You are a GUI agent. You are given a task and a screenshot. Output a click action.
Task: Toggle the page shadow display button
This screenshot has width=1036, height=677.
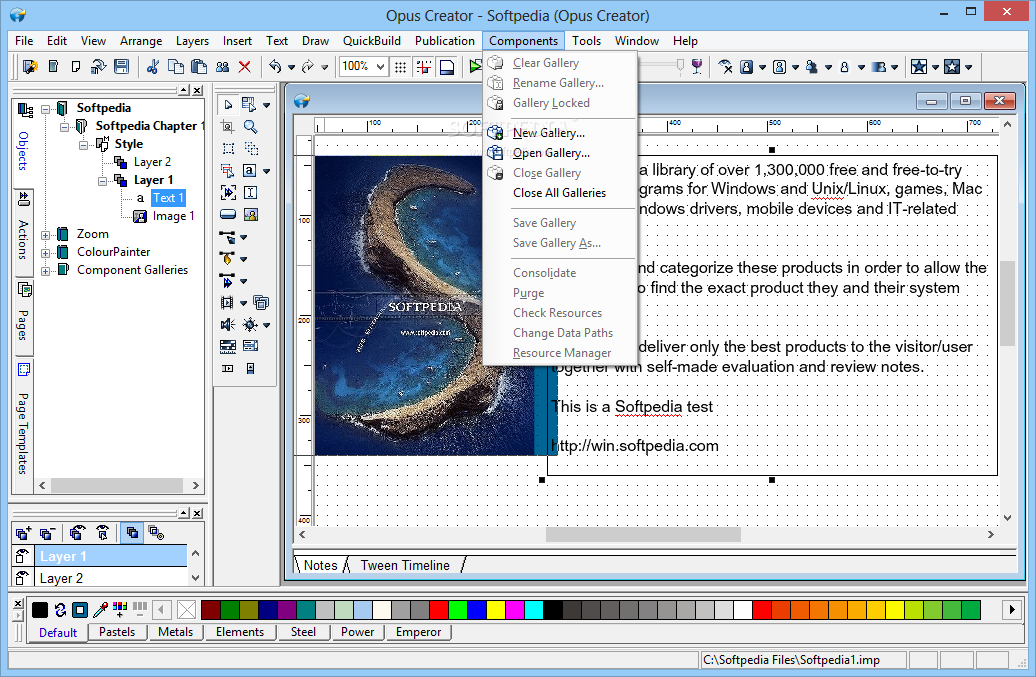coord(447,67)
